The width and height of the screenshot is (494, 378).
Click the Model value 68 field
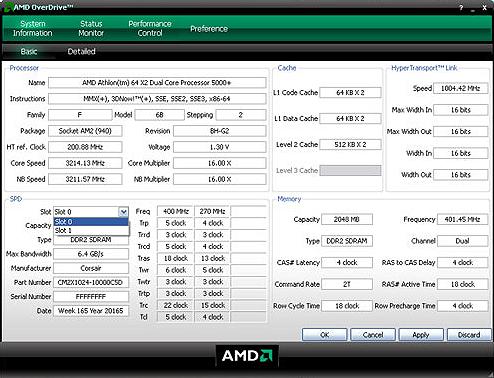click(159, 115)
